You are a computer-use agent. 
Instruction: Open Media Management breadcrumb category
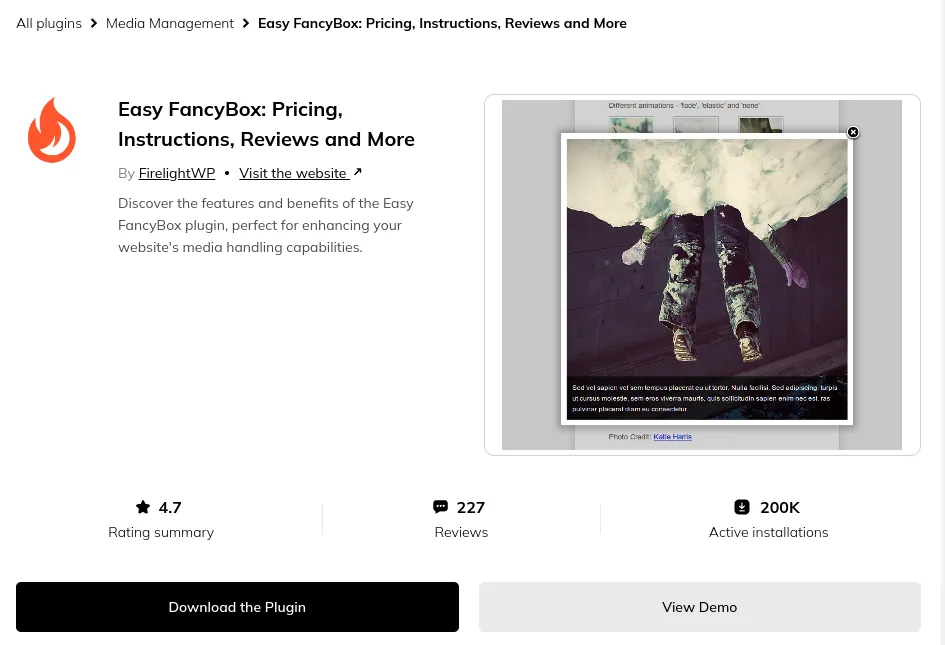click(x=170, y=23)
